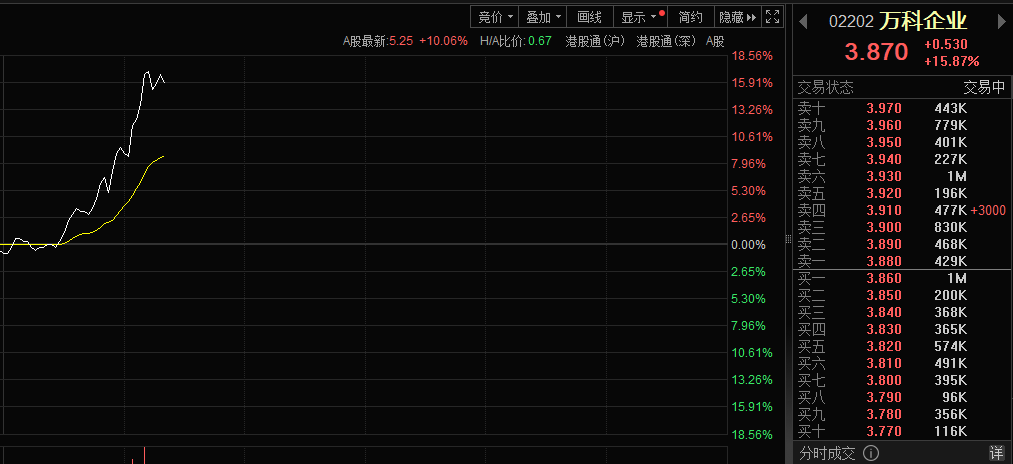The height and width of the screenshot is (464, 1013).
Task: Click the info icon beside 分时成交
Action: click(x=870, y=453)
